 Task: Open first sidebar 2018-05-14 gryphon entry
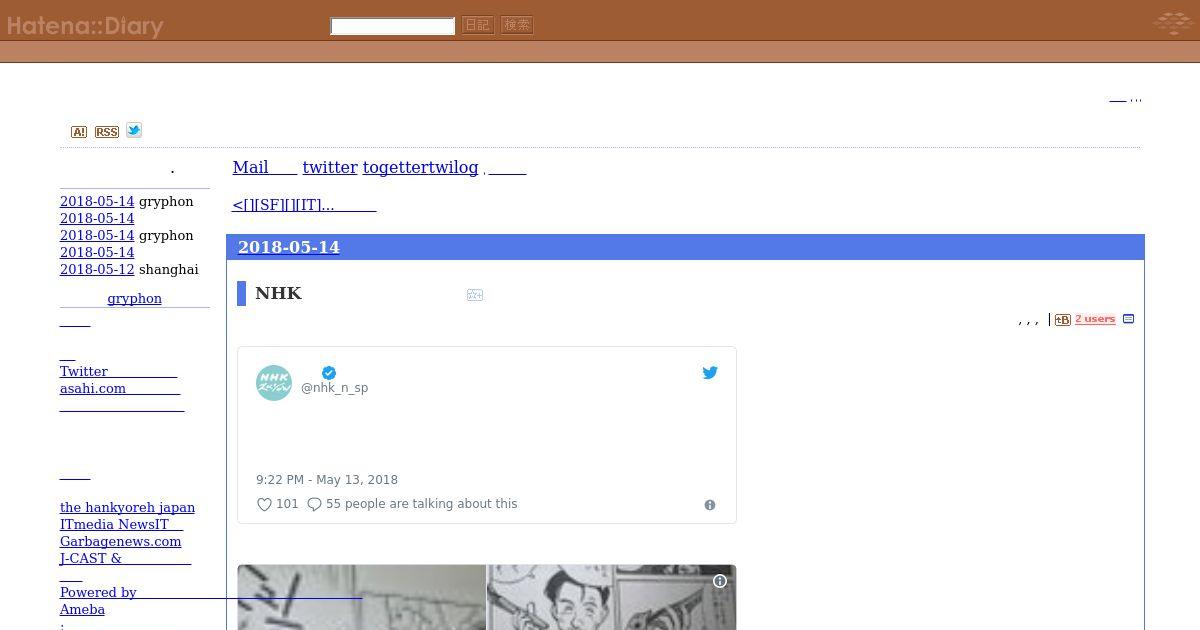97,201
